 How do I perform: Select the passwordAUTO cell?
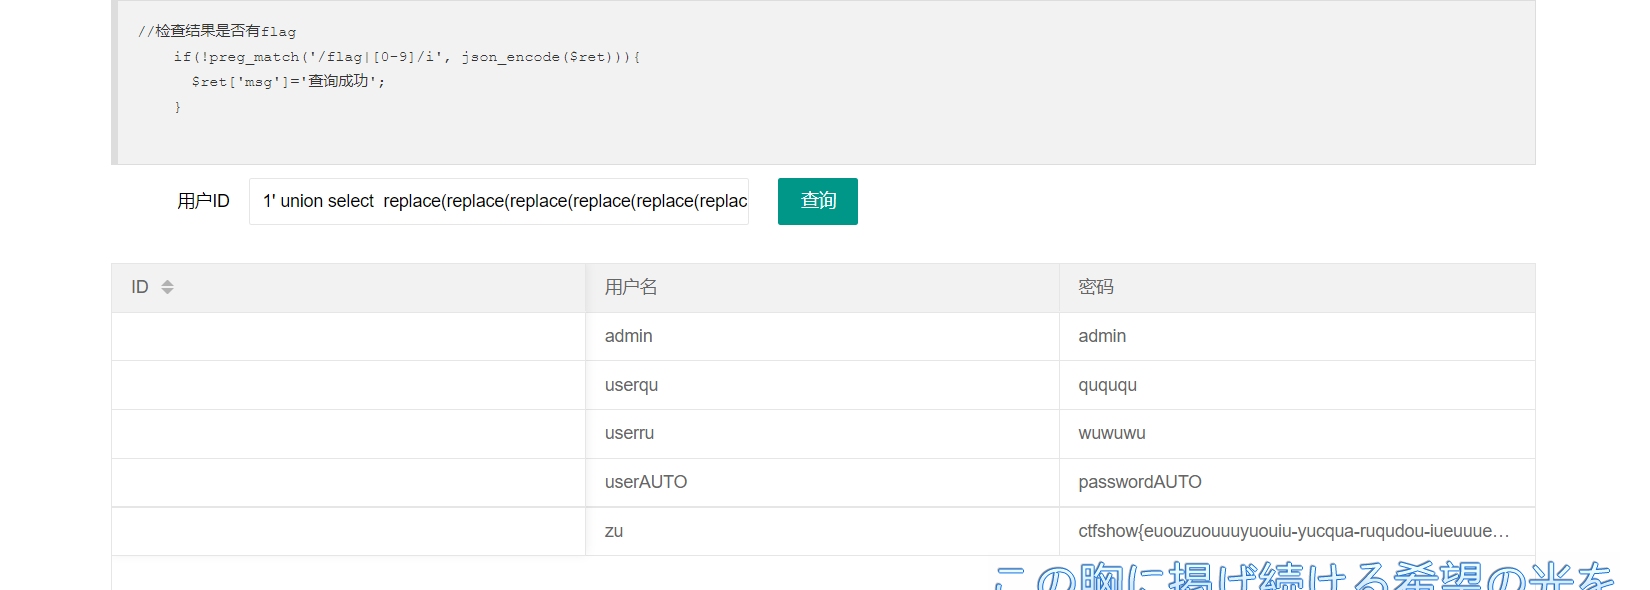1297,482
